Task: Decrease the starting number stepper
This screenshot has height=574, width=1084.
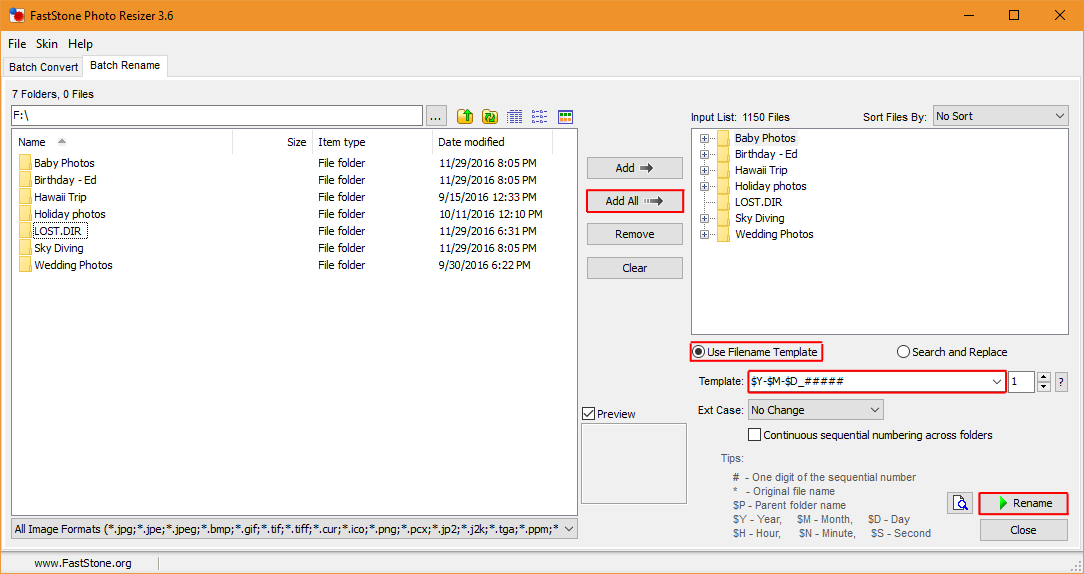Action: tap(1044, 387)
